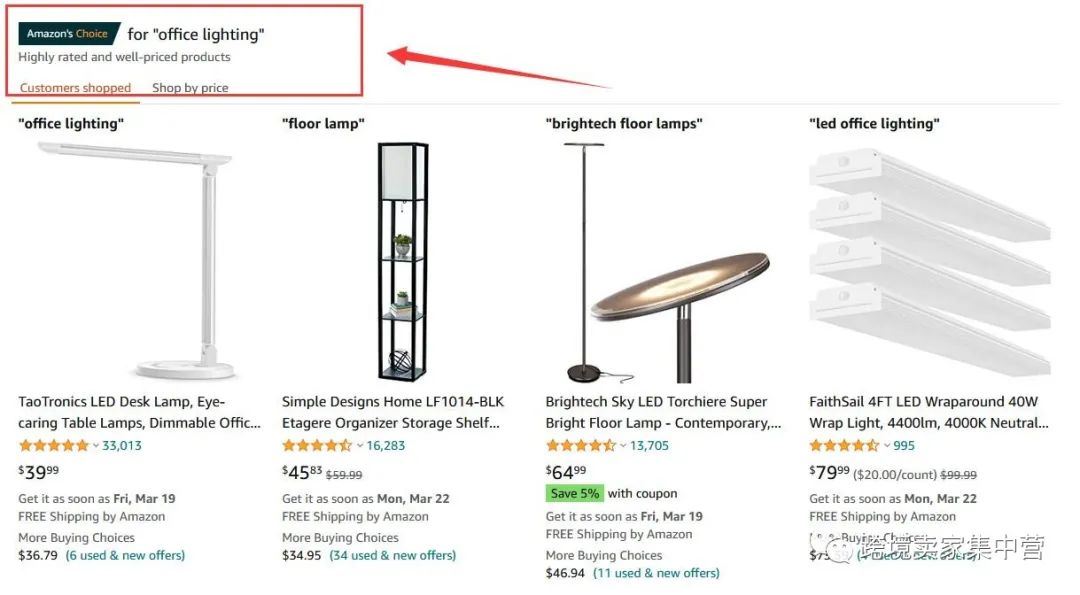Click the Simple Designs shelf star rating
Screen dimensions: 1080x595
317,446
